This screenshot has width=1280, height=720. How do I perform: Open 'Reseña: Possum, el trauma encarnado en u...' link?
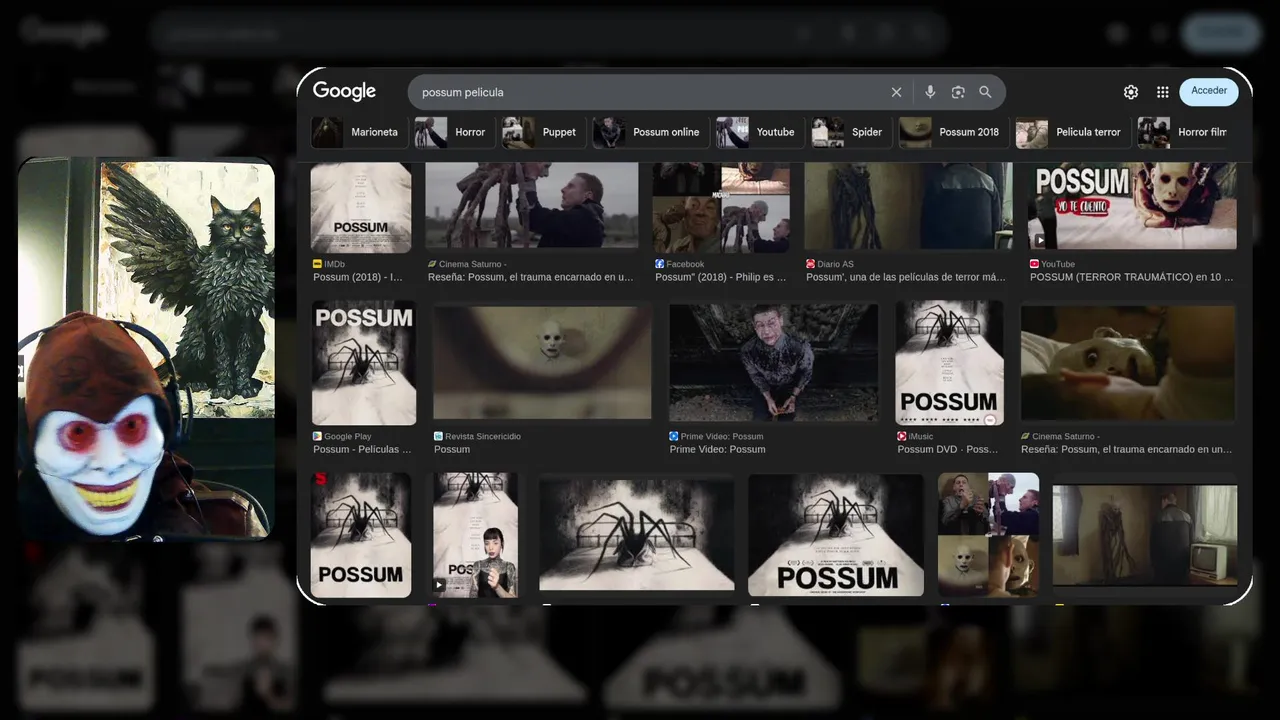click(531, 277)
